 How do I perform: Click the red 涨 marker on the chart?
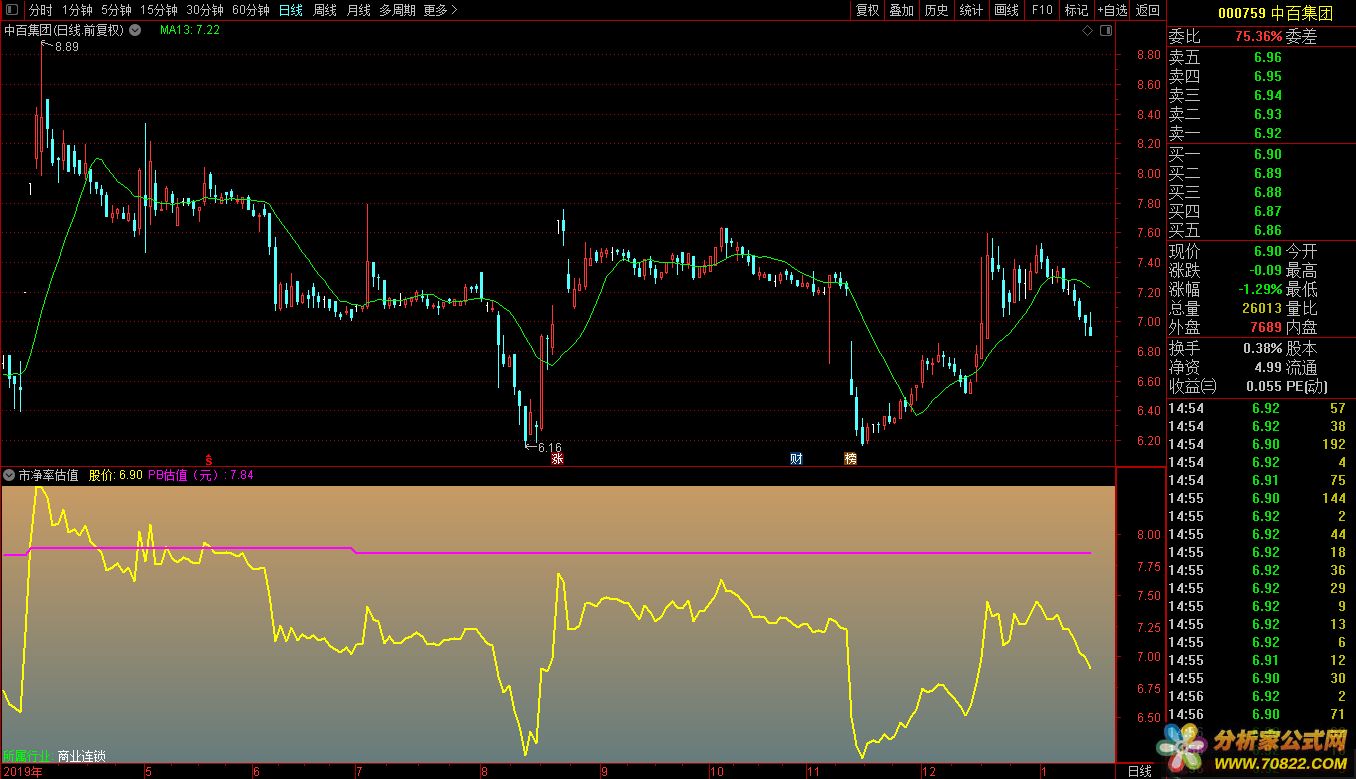[557, 459]
